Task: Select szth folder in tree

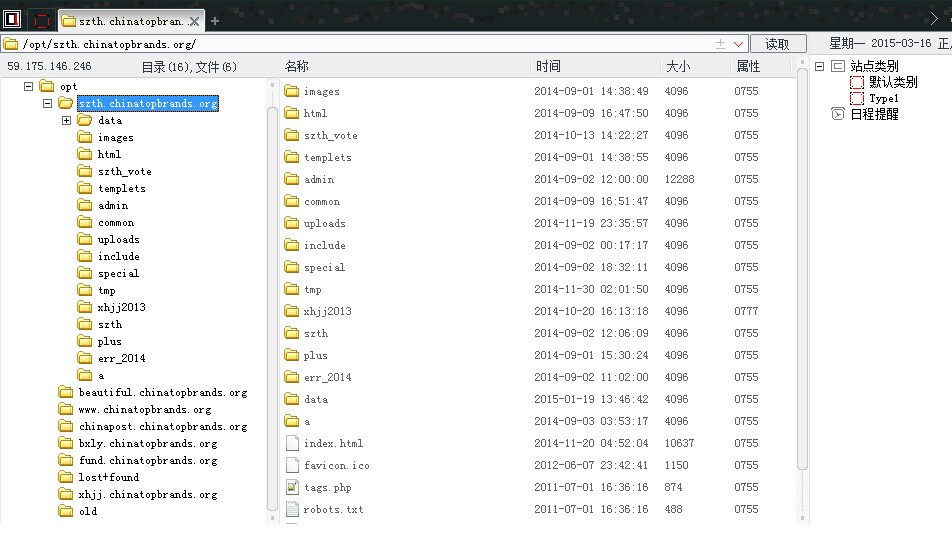Action: [110, 324]
